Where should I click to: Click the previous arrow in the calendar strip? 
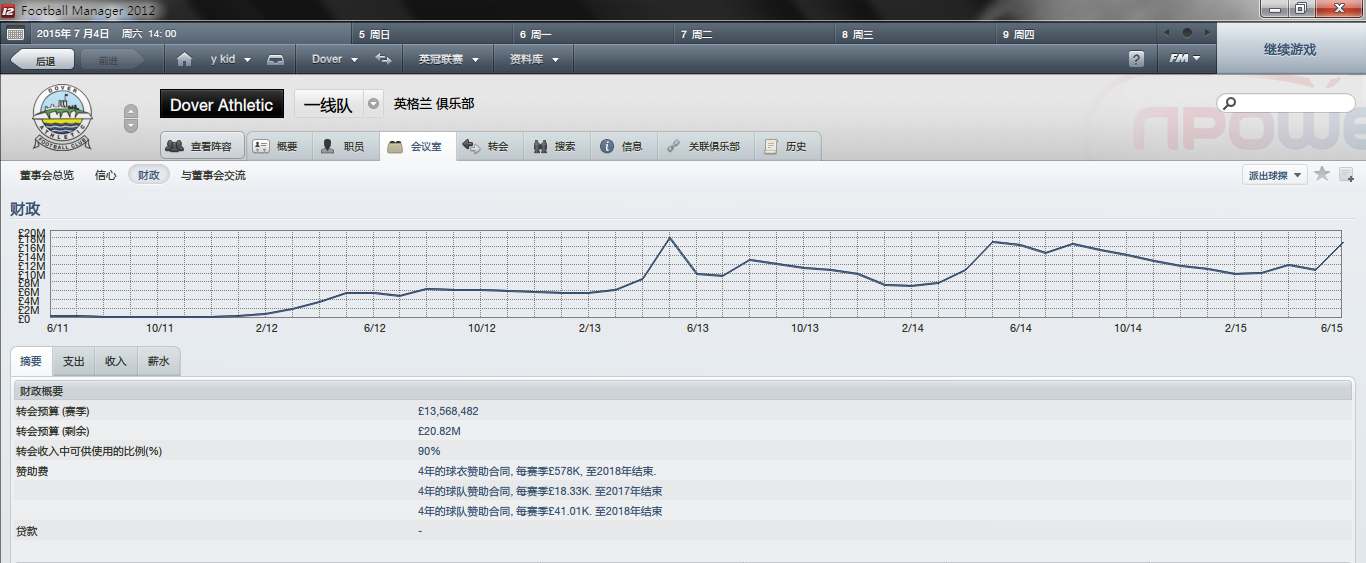tap(1167, 33)
